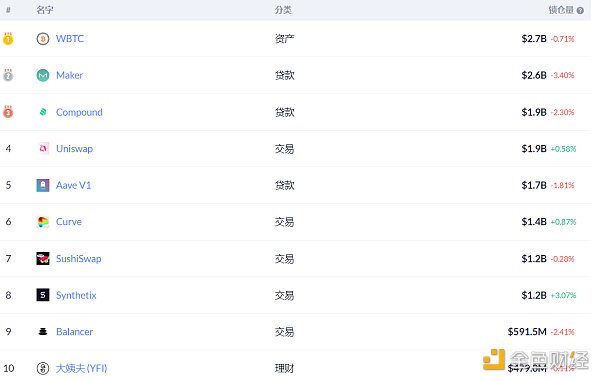Click the gold first-place medal icon

pyautogui.click(x=8, y=39)
